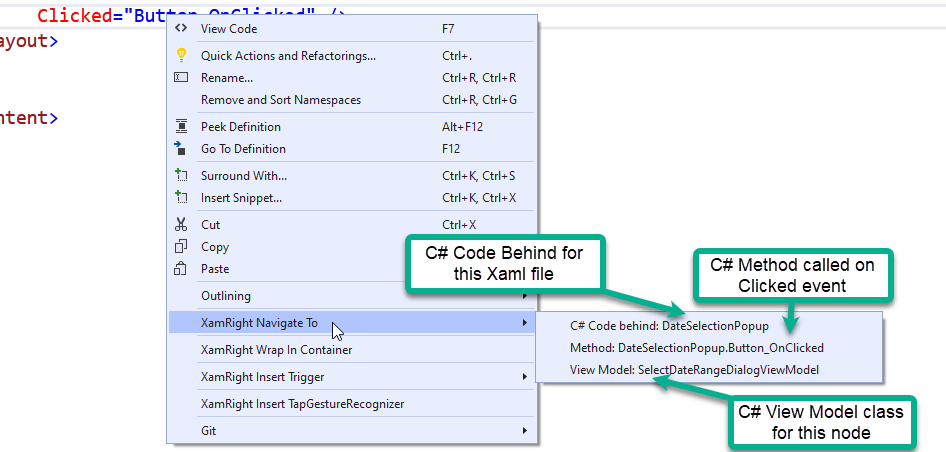Viewport: 946px width, 452px height.
Task: Choose Insert Snippet... entry
Action: tap(351, 197)
